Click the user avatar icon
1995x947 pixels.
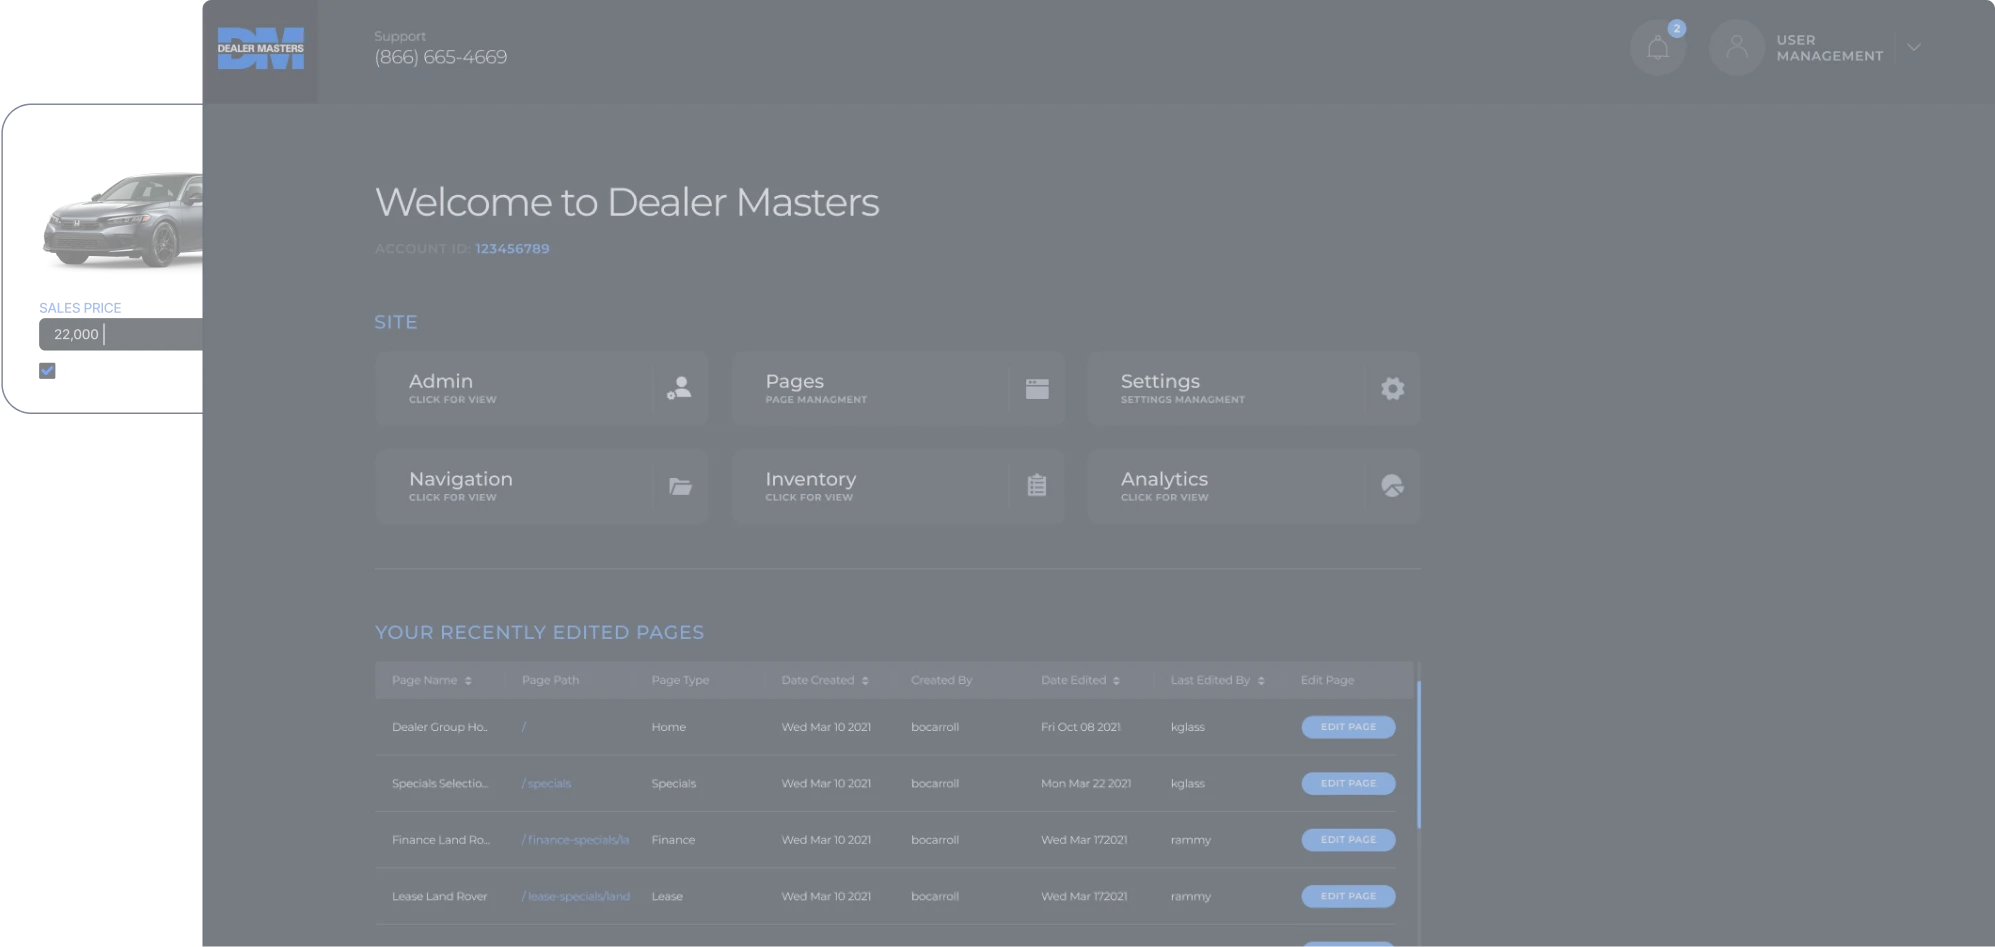click(1736, 48)
